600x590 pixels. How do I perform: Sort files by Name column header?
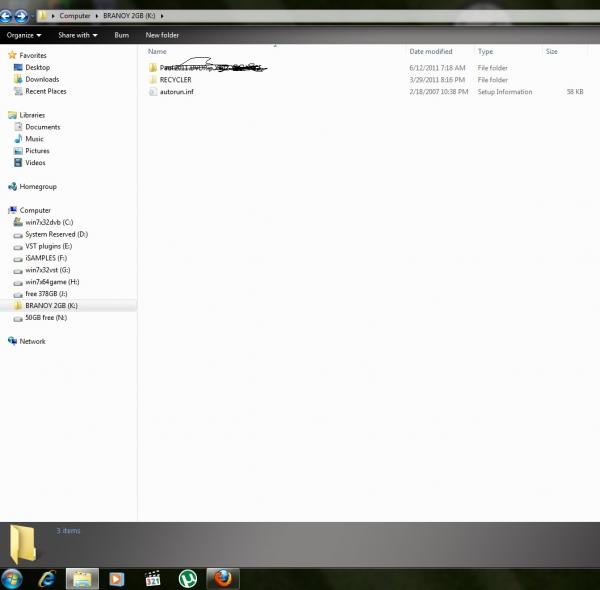click(157, 51)
